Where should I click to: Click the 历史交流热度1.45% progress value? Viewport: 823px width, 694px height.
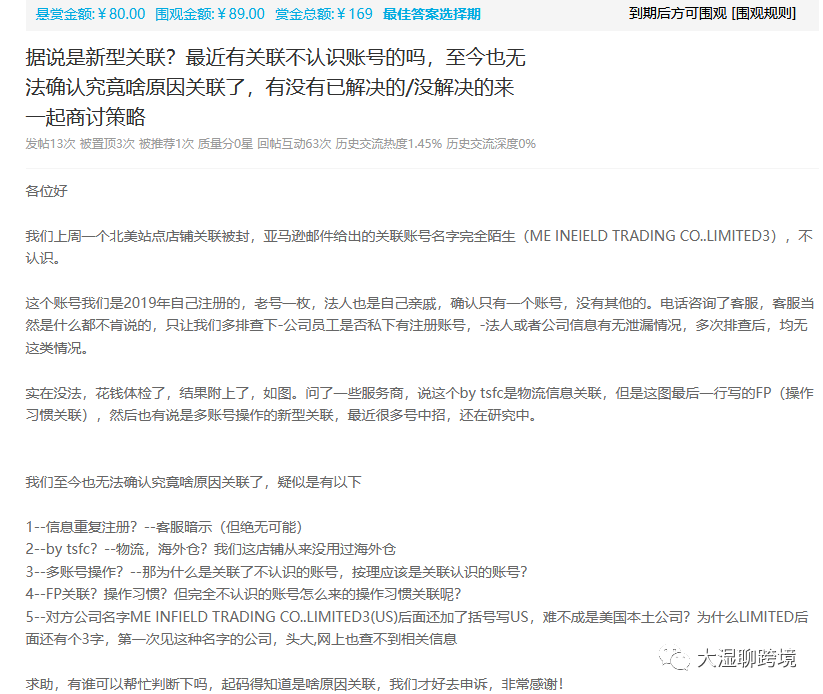click(x=390, y=143)
